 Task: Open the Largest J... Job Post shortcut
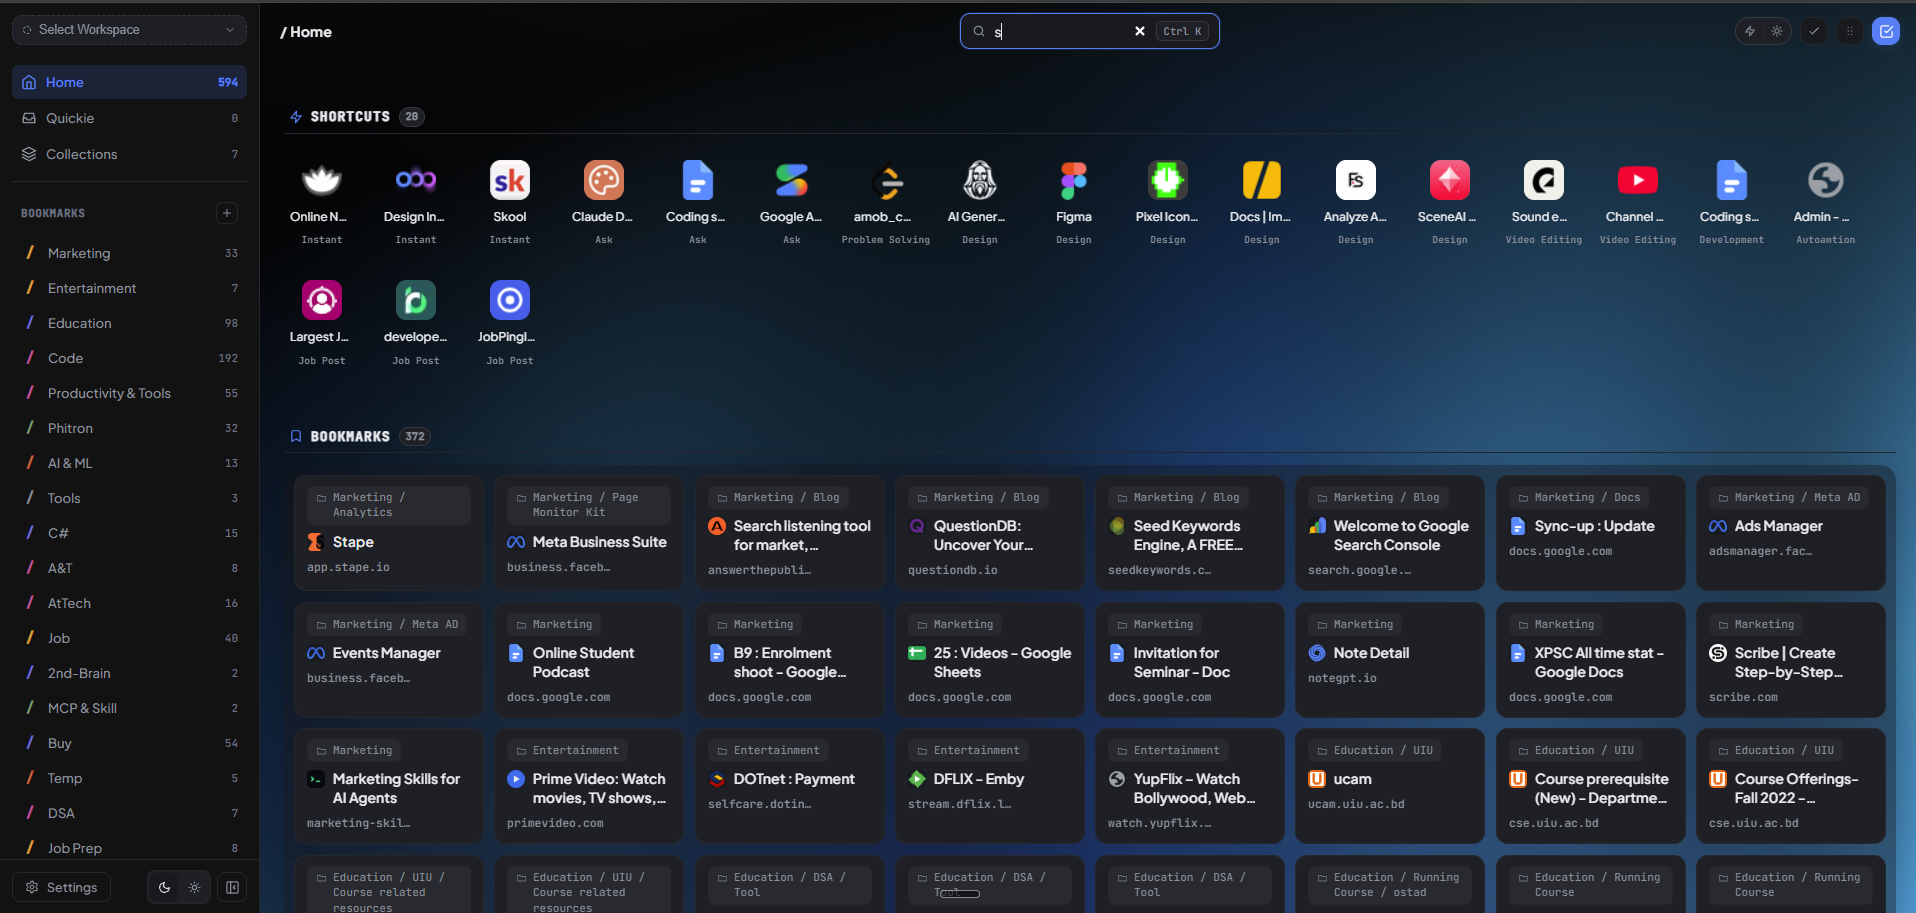[322, 300]
